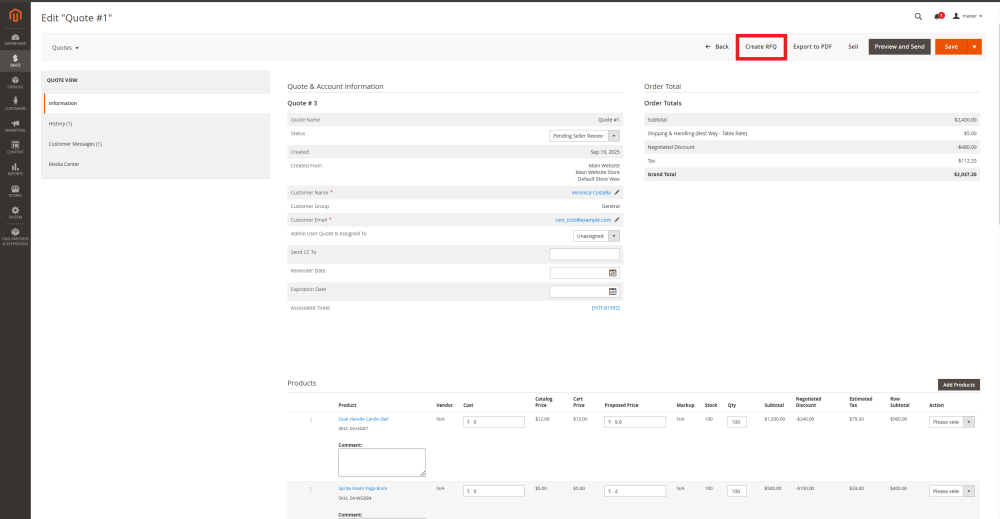Open the Save button dropdown arrow

coord(974,47)
